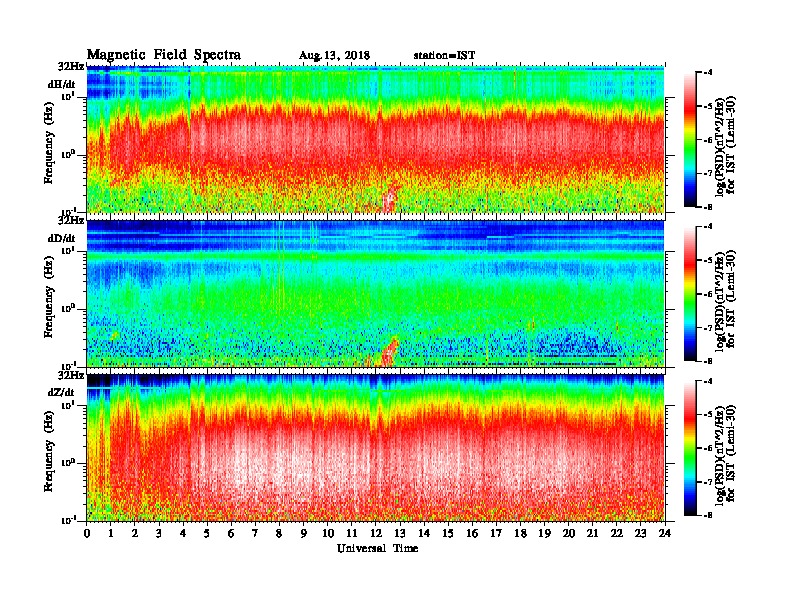Click the "17" hour tick label
Viewport: 792px width, 612px height.
[x=496, y=533]
